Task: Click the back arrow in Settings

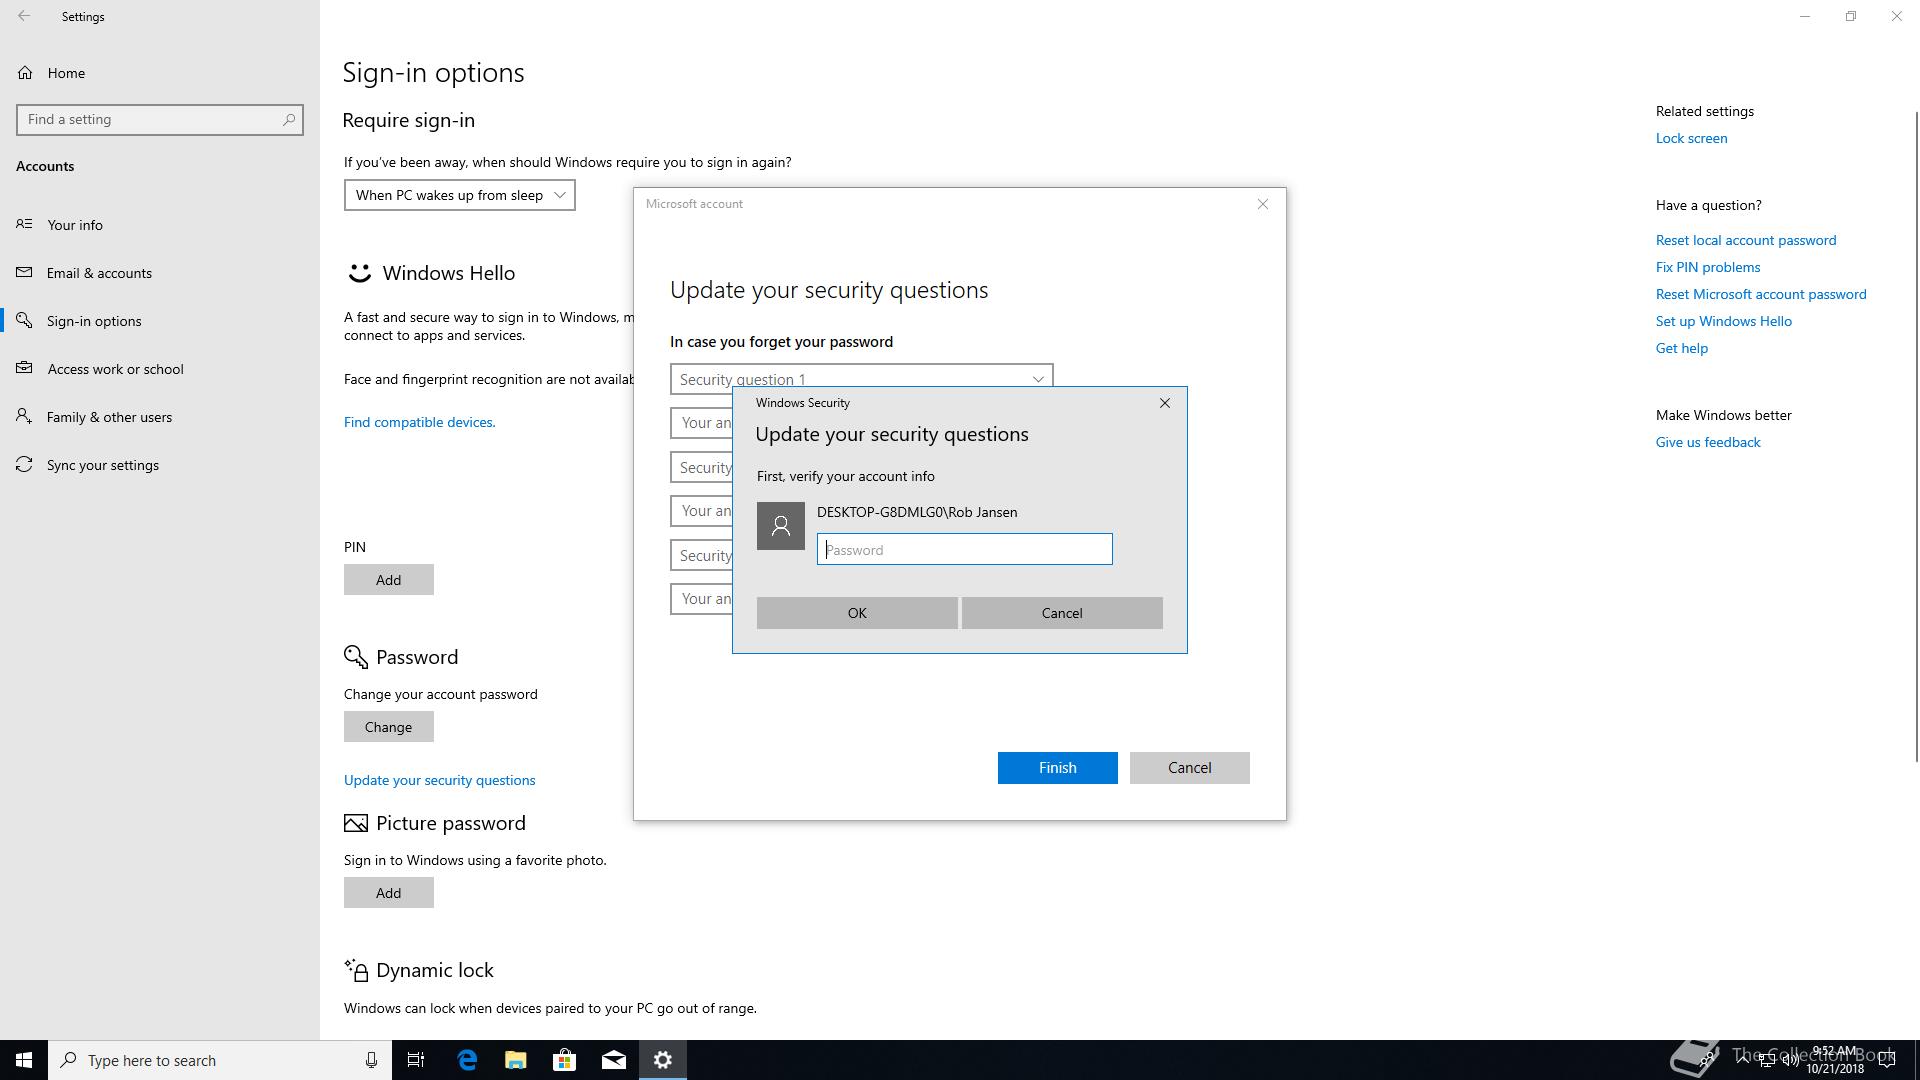Action: point(24,16)
